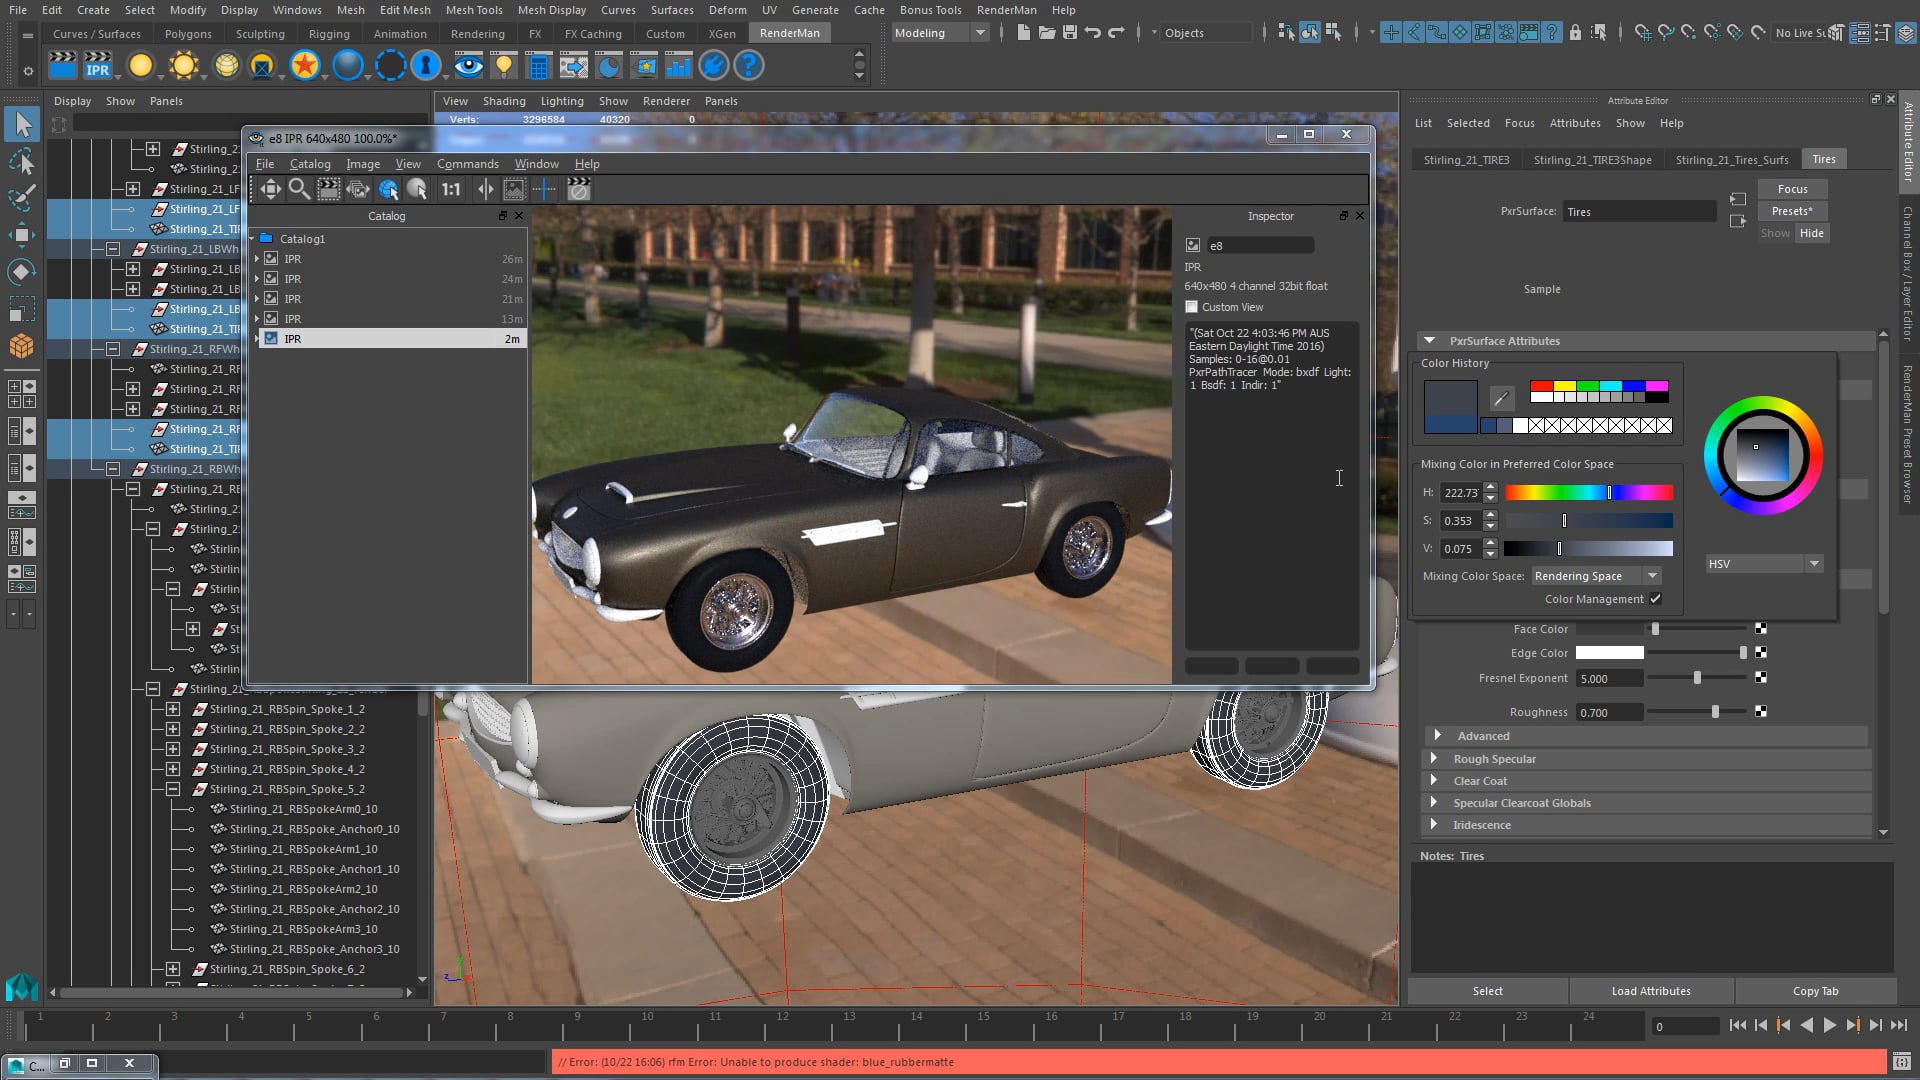Click the dashed circle shelf icon
Viewport: 1920px width, 1080px height.
tap(390, 66)
